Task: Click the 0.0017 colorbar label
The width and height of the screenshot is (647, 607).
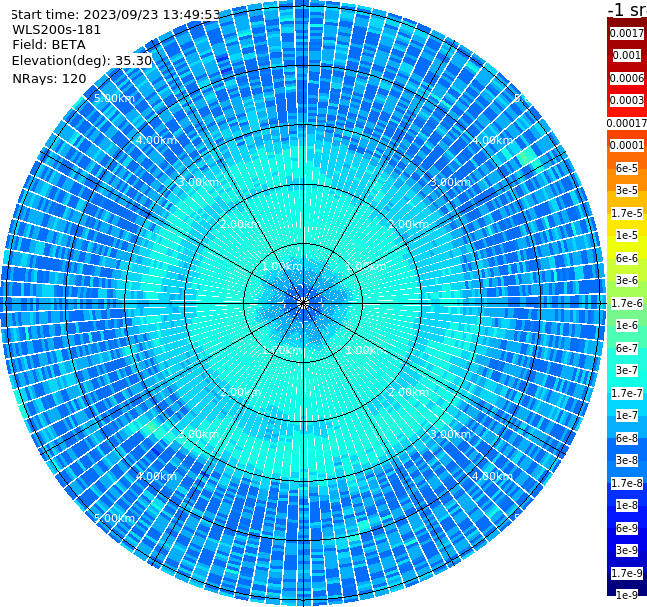Action: pos(627,33)
